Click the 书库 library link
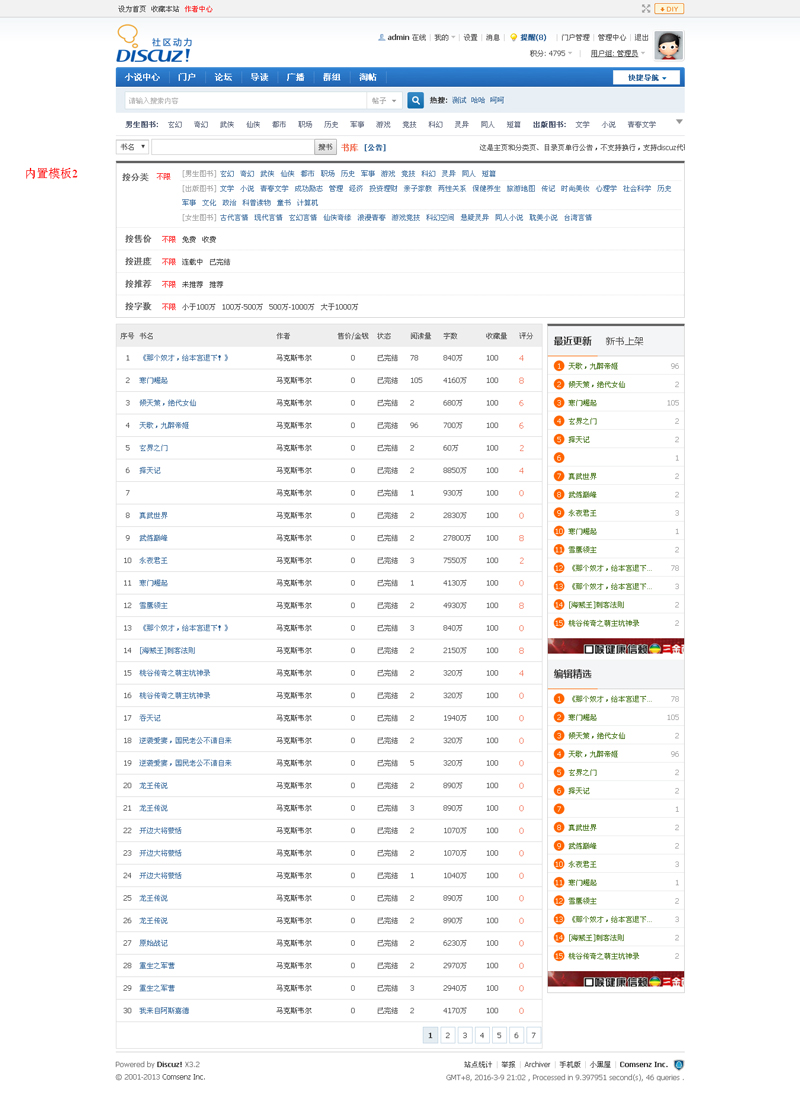800x1113 pixels. click(349, 148)
